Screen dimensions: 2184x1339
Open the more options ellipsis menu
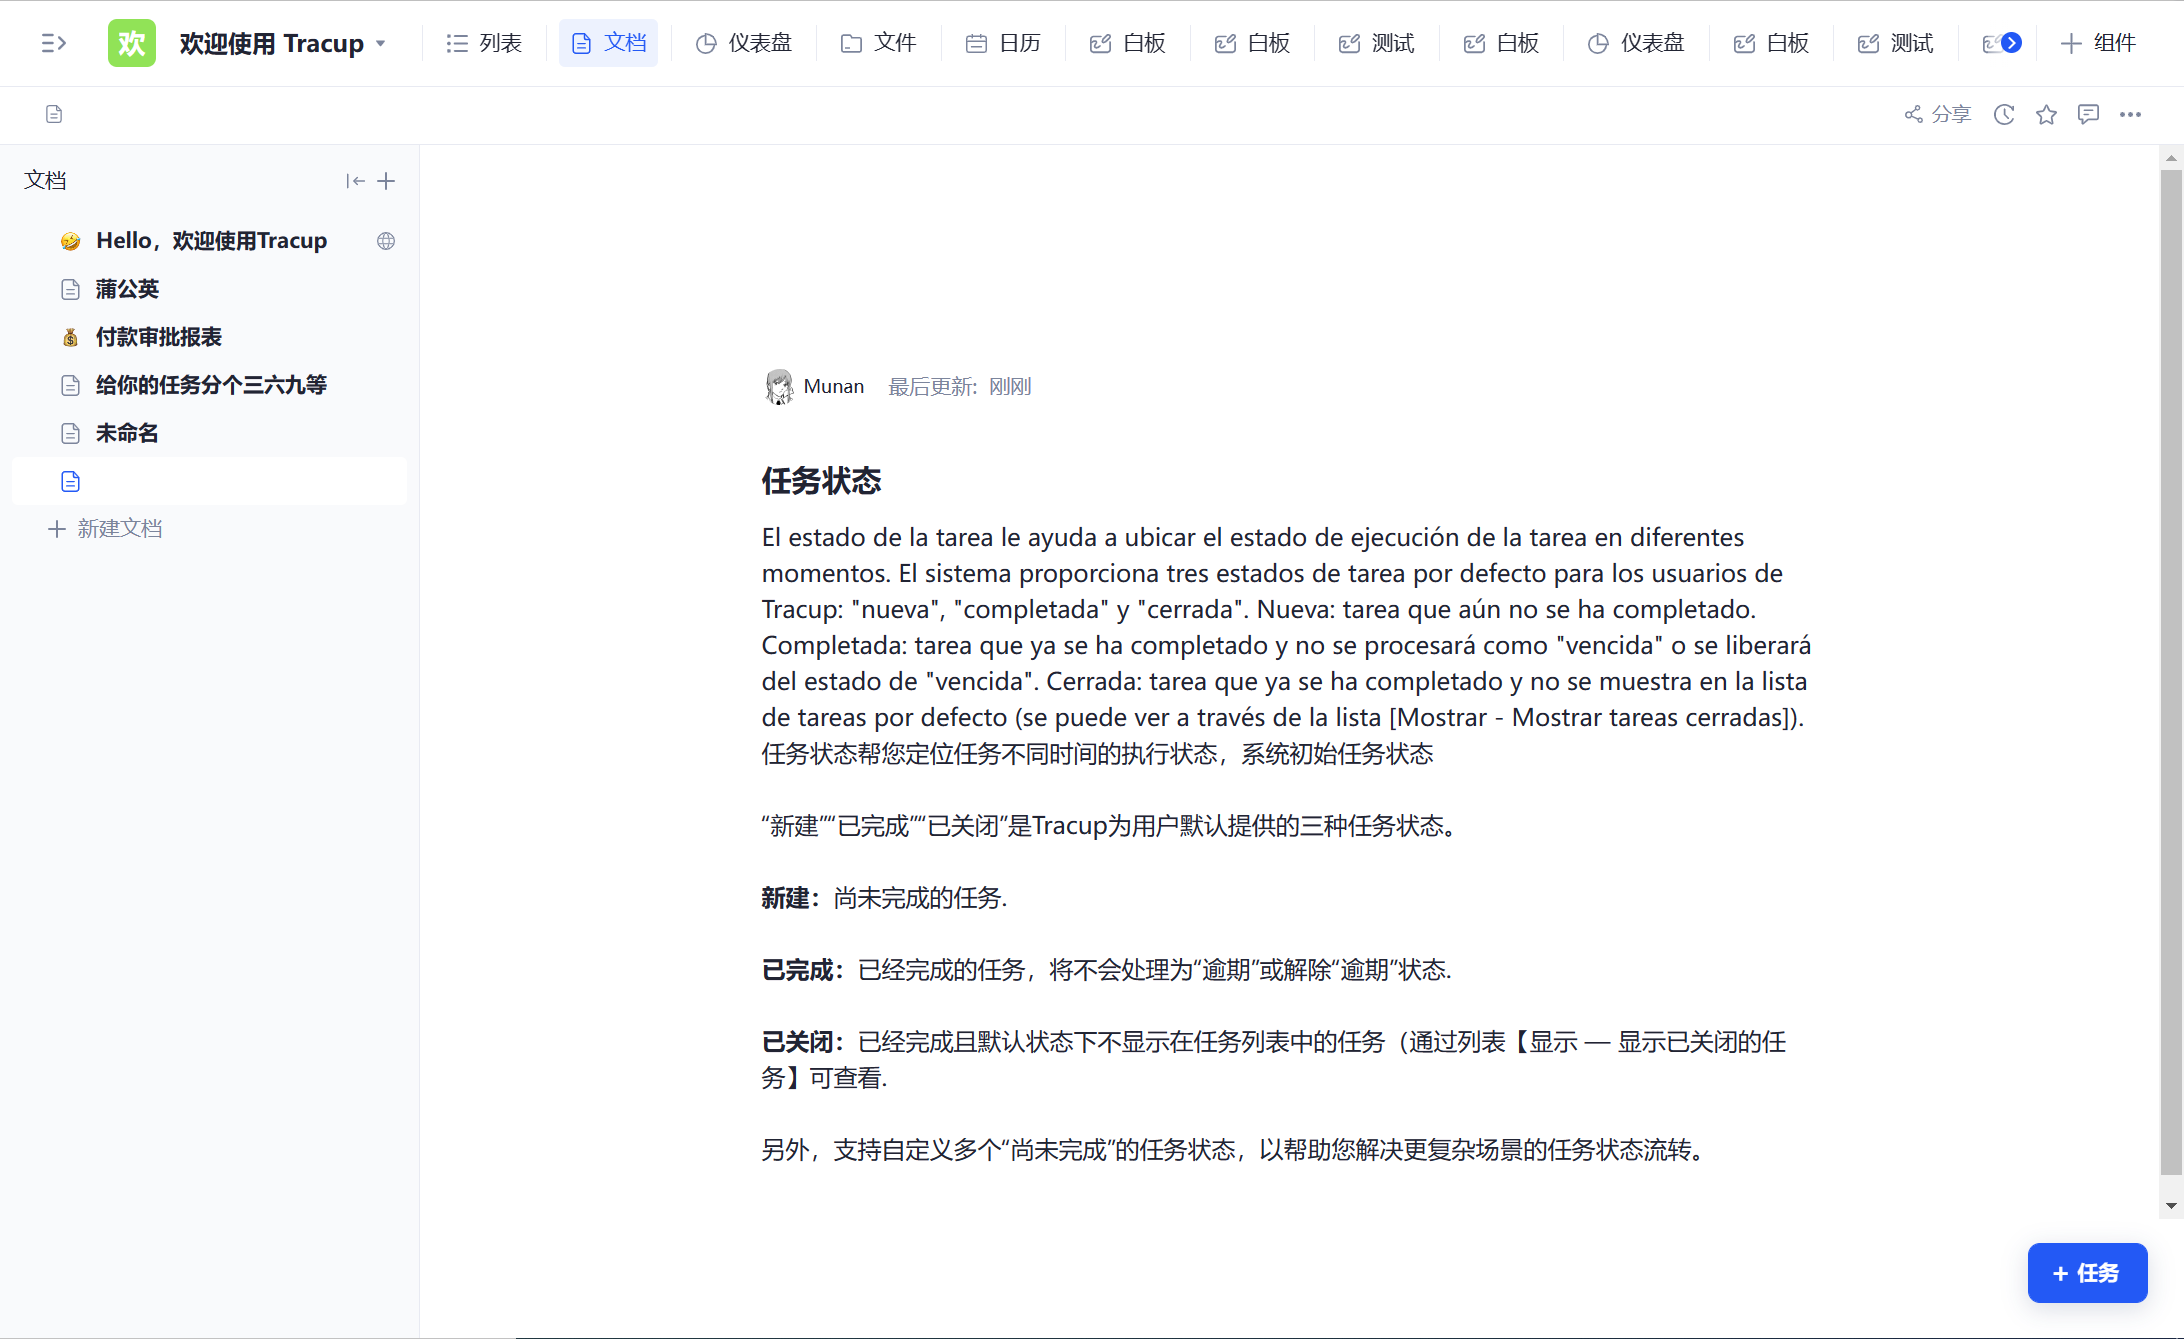[x=2130, y=114]
